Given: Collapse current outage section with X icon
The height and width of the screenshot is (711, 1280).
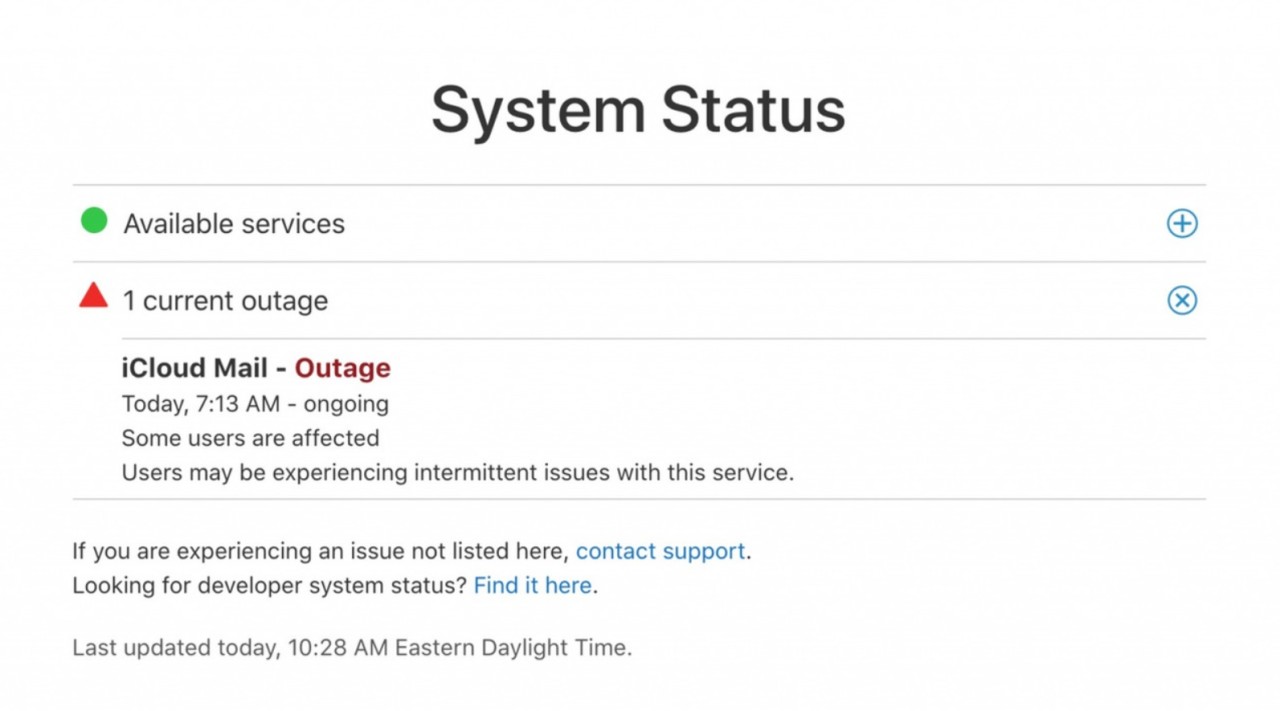Looking at the screenshot, I should point(1181,300).
